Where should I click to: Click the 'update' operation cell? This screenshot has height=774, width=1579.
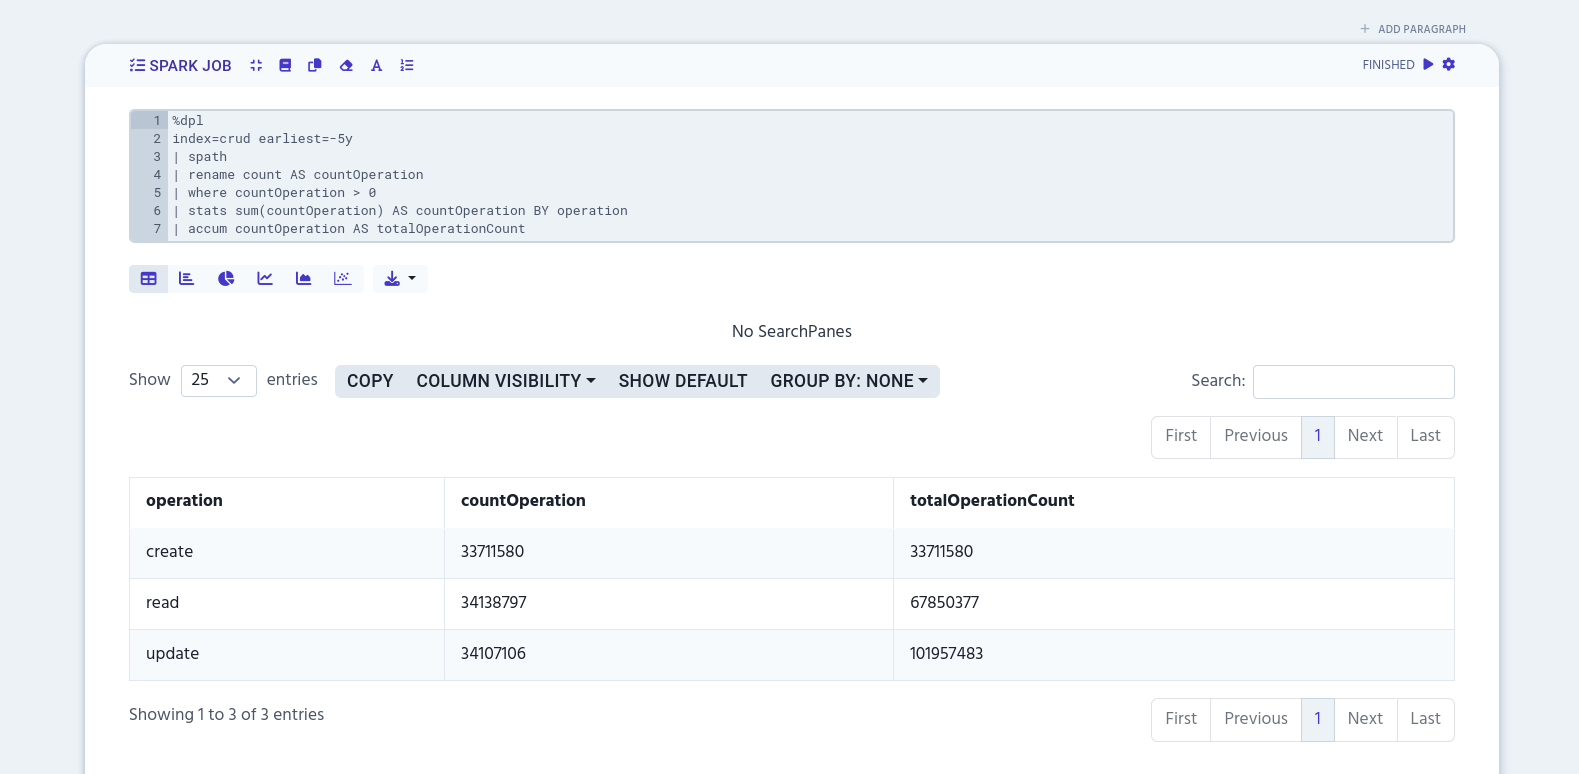pos(287,654)
